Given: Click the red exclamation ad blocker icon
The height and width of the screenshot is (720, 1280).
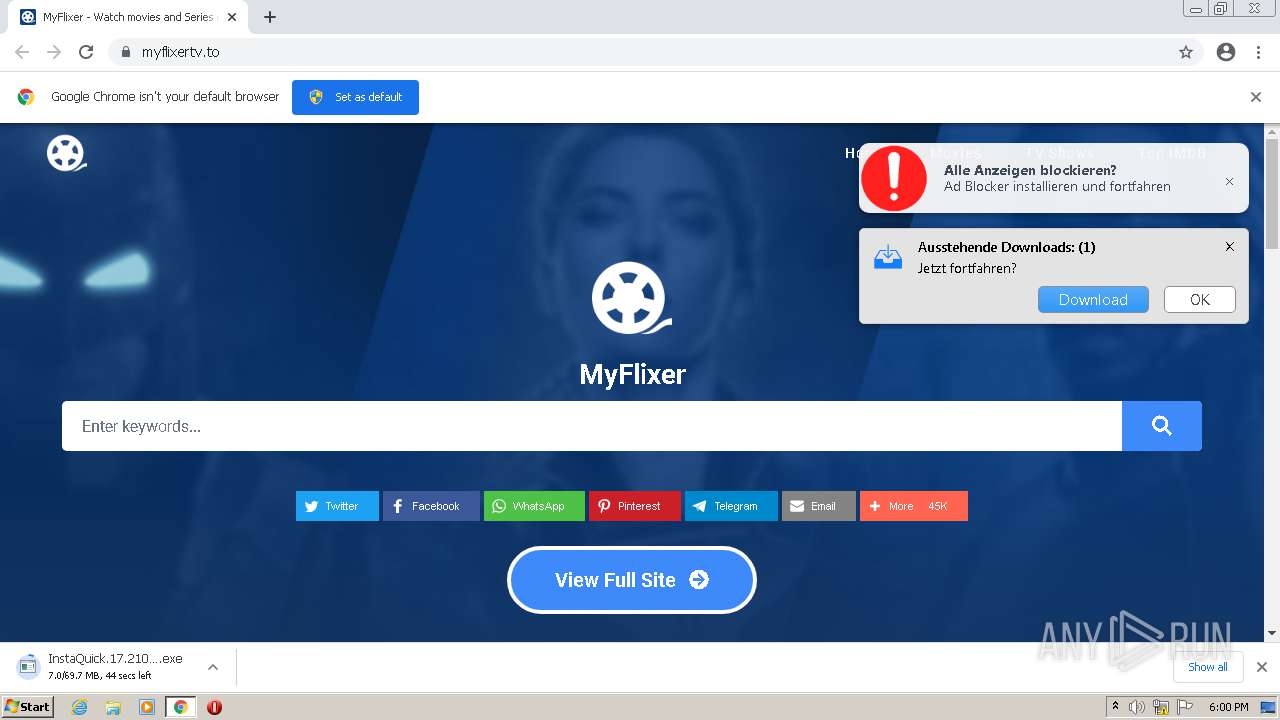Looking at the screenshot, I should 894,178.
